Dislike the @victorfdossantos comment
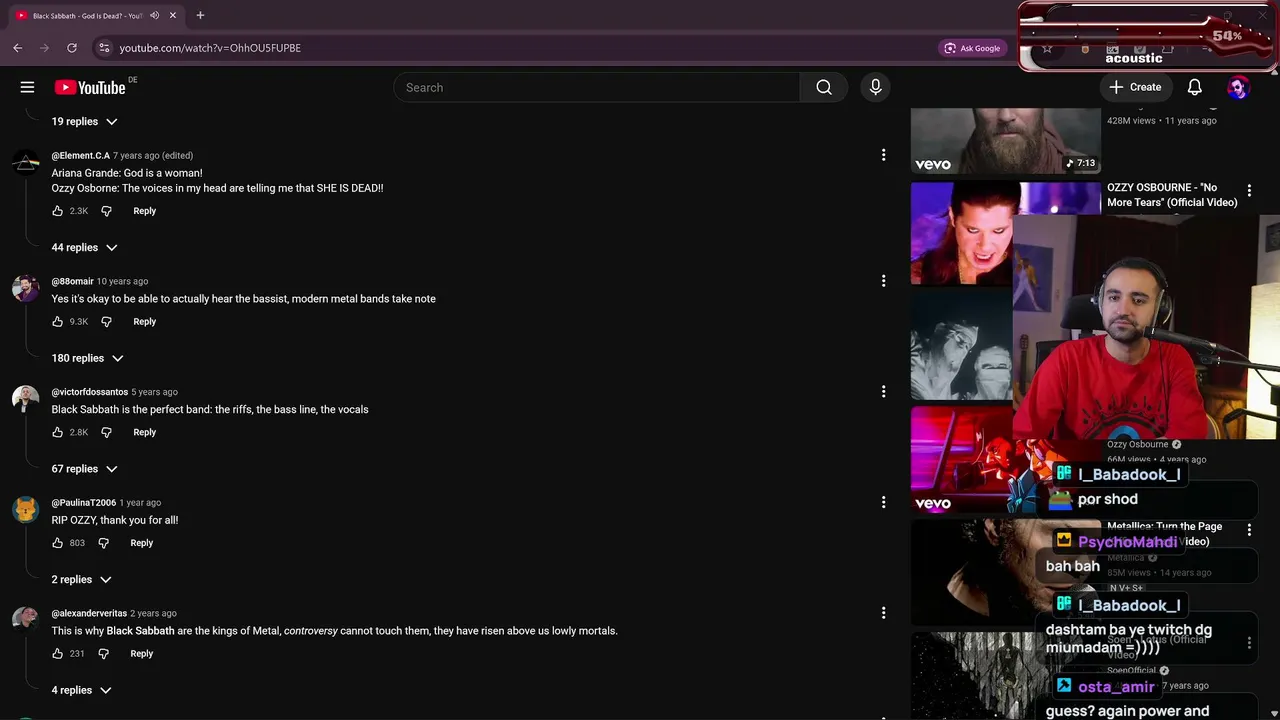Viewport: 1280px width, 720px height. point(106,432)
